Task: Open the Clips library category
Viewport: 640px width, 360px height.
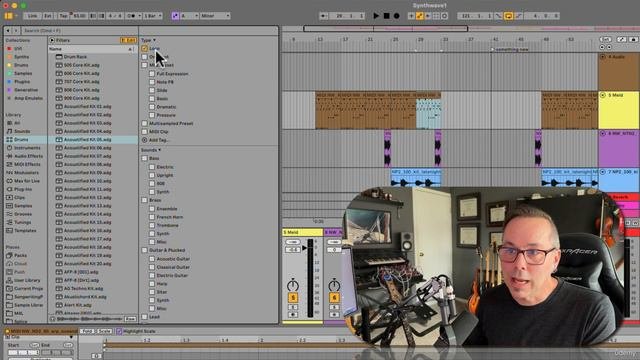Action: point(19,198)
